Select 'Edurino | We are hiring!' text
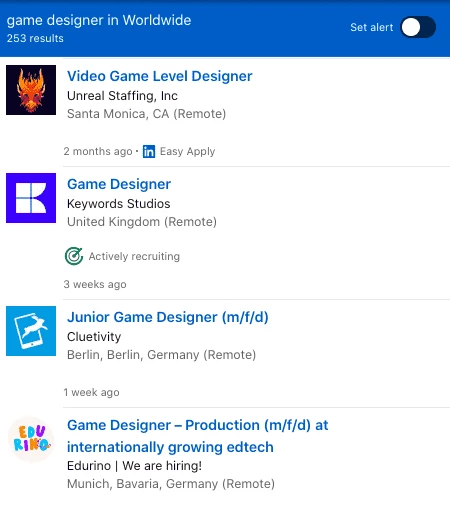450x510 pixels. coord(134,466)
